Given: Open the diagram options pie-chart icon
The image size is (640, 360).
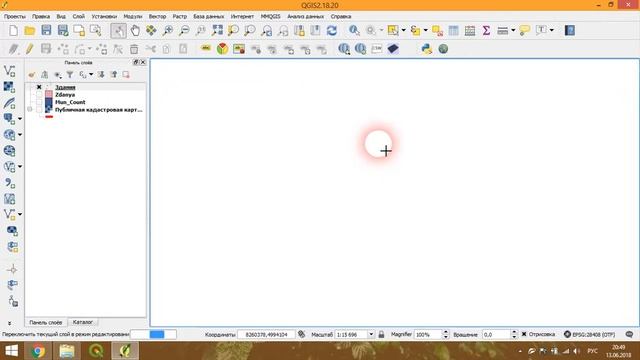Looking at the screenshot, I should click(222, 49).
